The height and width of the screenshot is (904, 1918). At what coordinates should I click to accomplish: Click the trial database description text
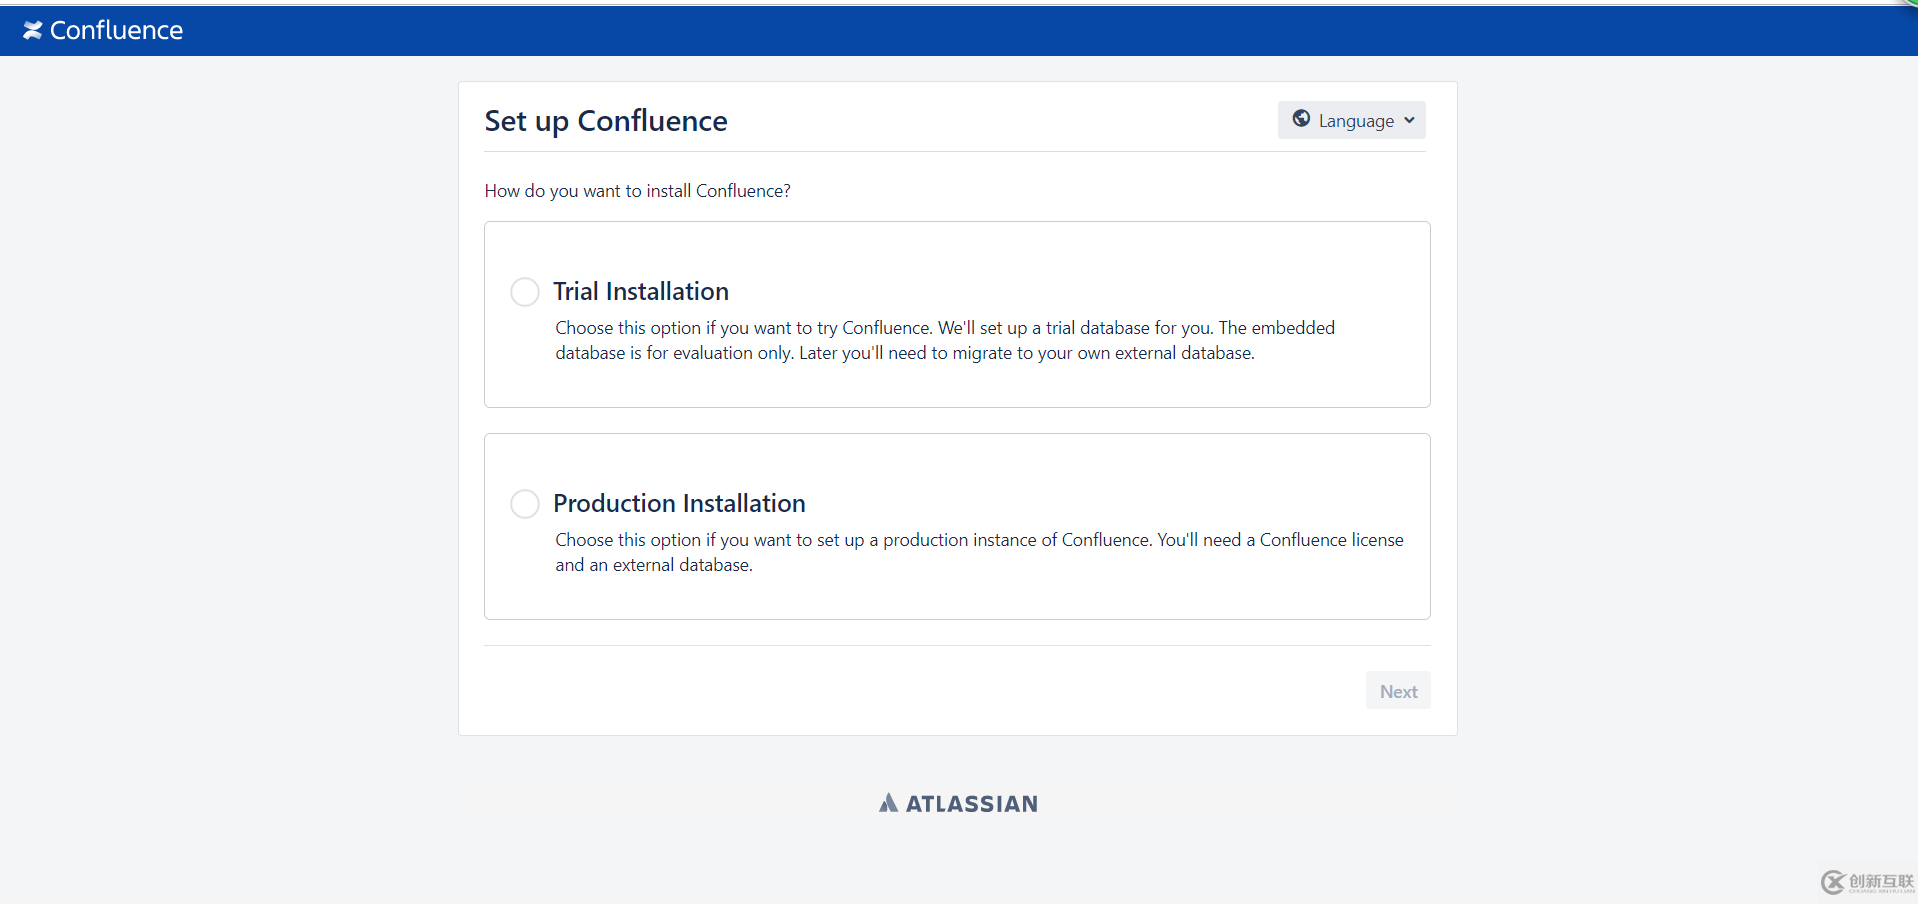tap(945, 340)
